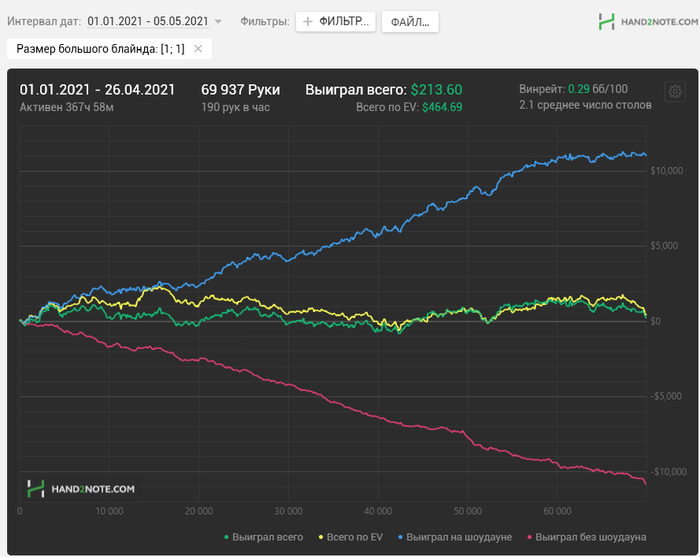The height and width of the screenshot is (557, 700).
Task: Click the $10,000 y-axis label
Action: [x=667, y=170]
